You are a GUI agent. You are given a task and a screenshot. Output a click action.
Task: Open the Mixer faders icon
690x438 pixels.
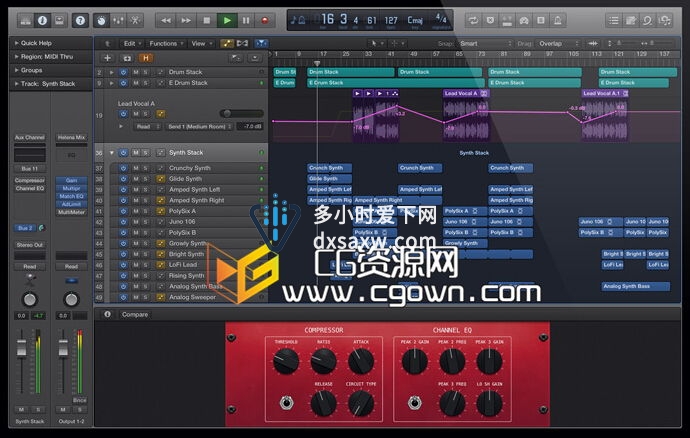(118, 20)
